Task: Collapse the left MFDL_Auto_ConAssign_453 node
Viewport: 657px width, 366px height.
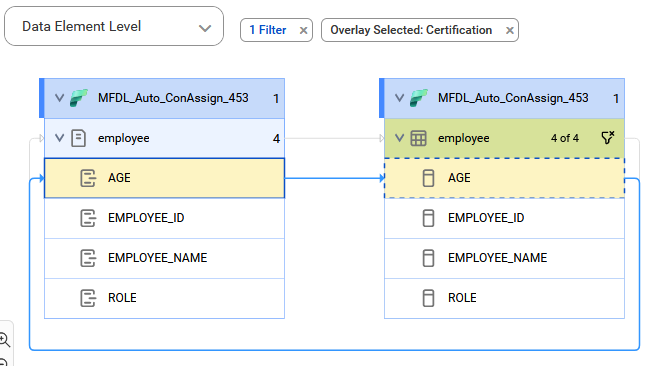Action: click(59, 98)
